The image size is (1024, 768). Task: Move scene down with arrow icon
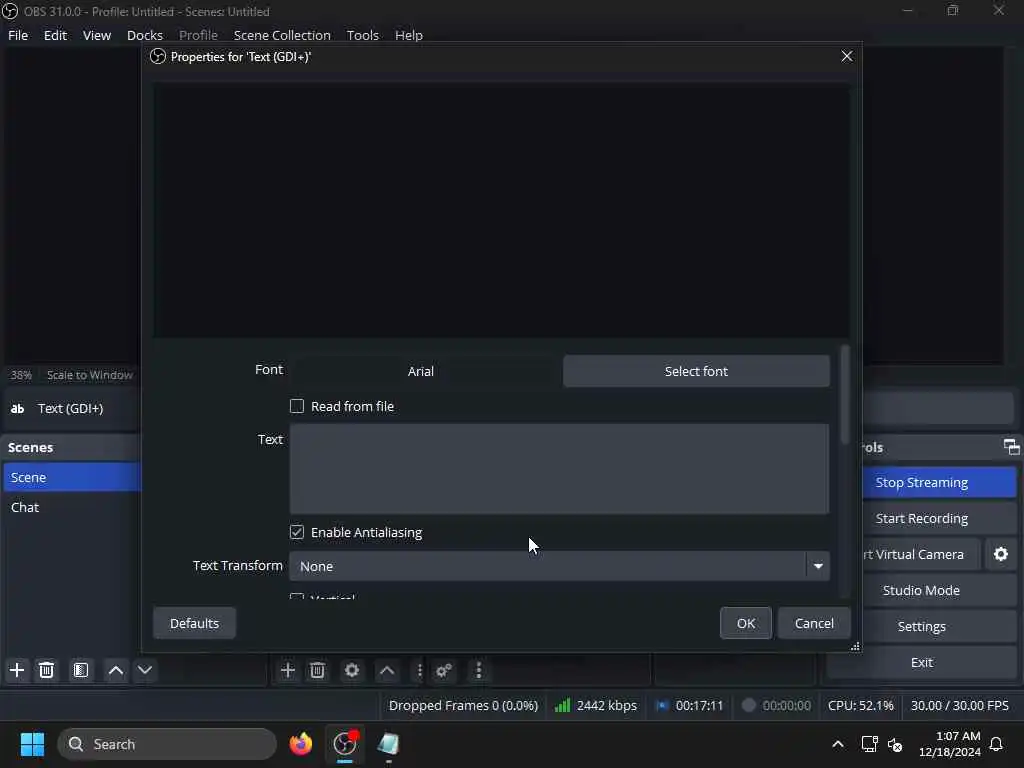click(145, 670)
